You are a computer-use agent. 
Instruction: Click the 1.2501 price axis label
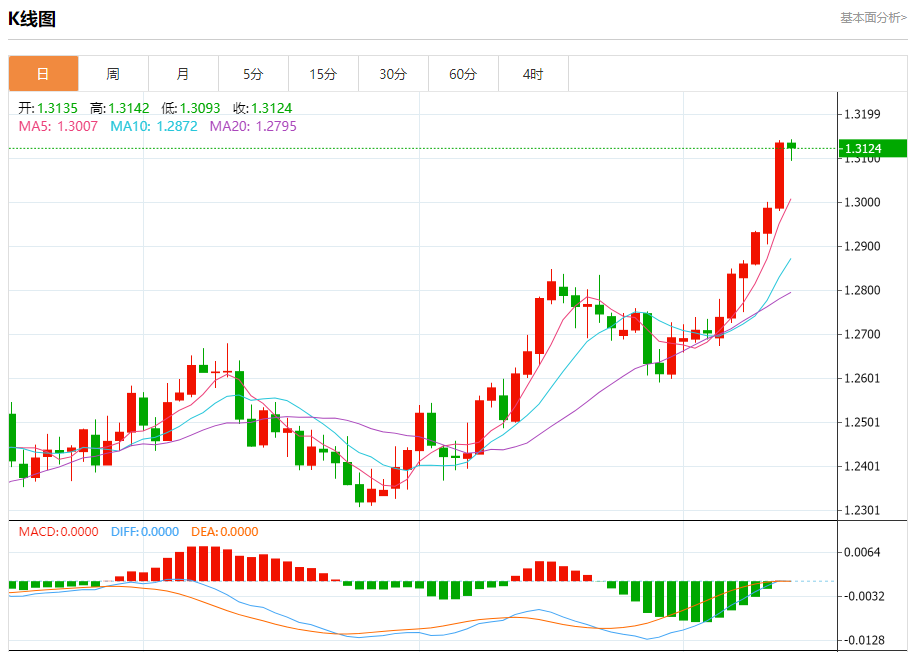coord(862,423)
